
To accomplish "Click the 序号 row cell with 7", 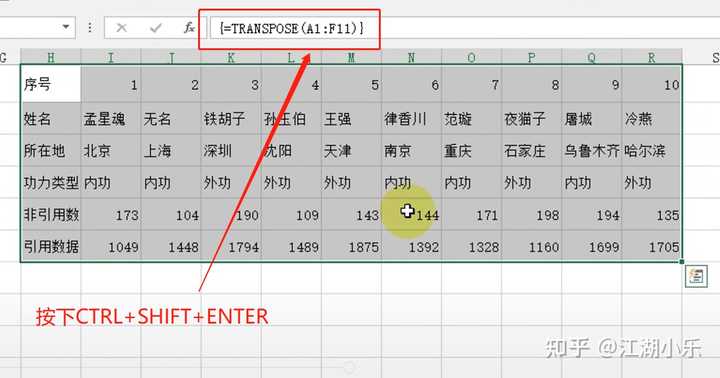I will coord(472,84).
